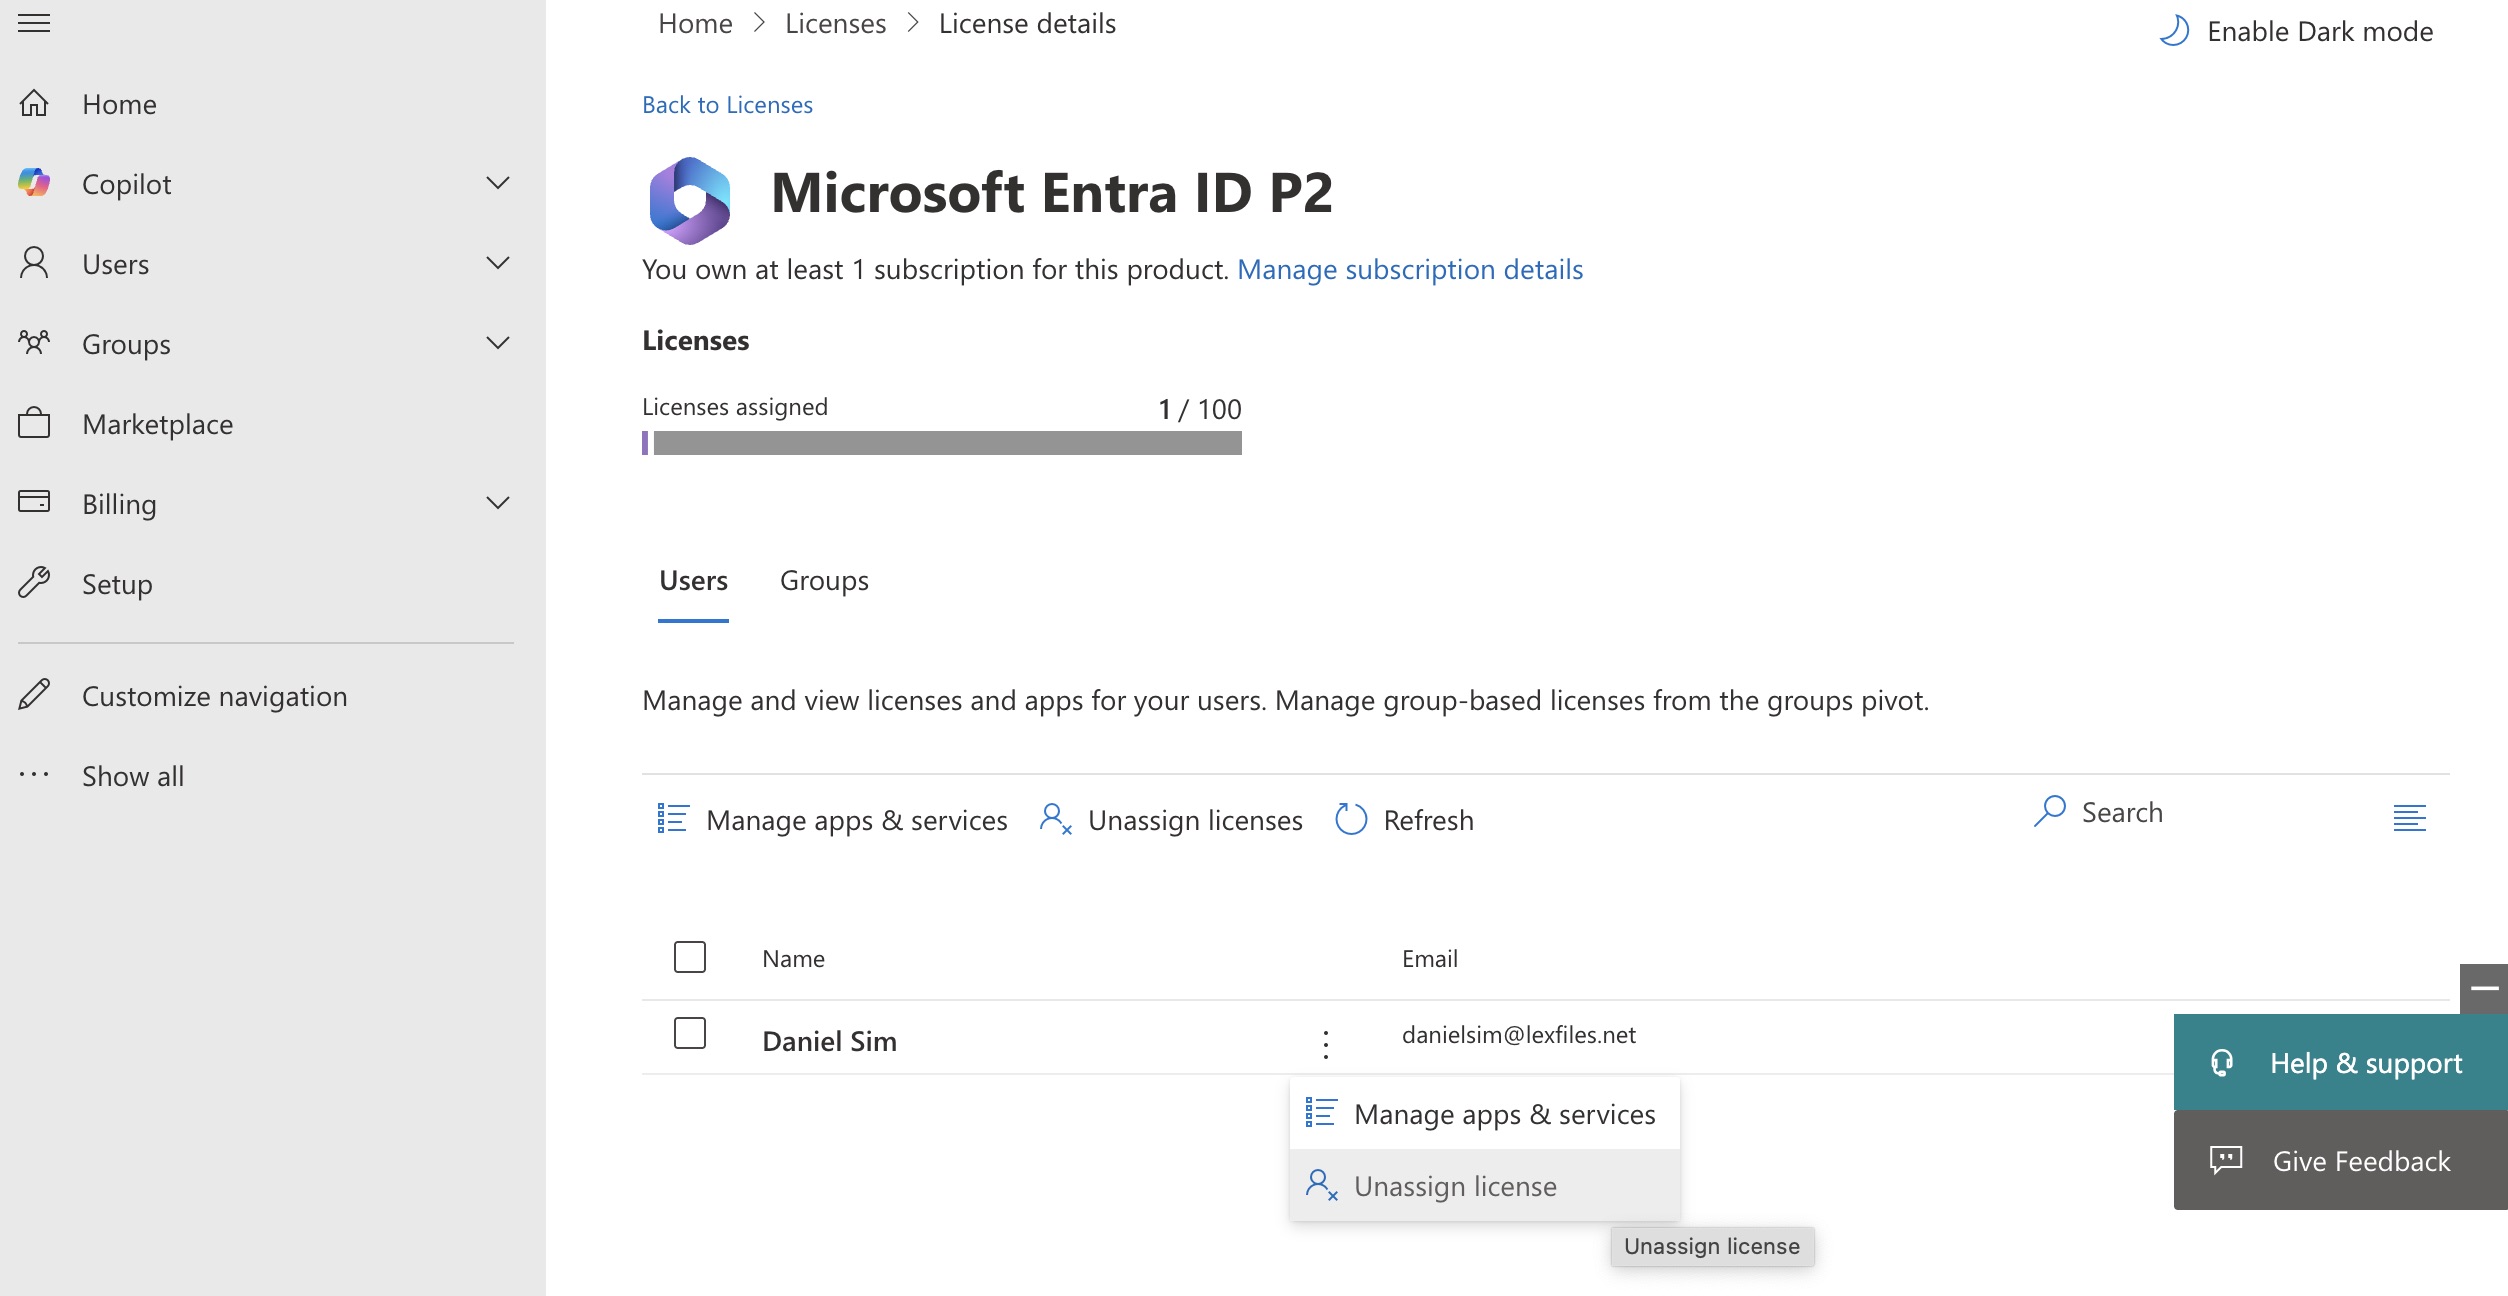Click the context menu Manage apps list icon
The width and height of the screenshot is (2508, 1296).
[1321, 1113]
